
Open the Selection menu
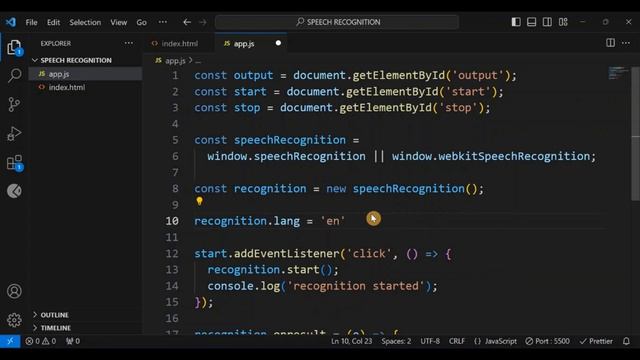(x=85, y=22)
